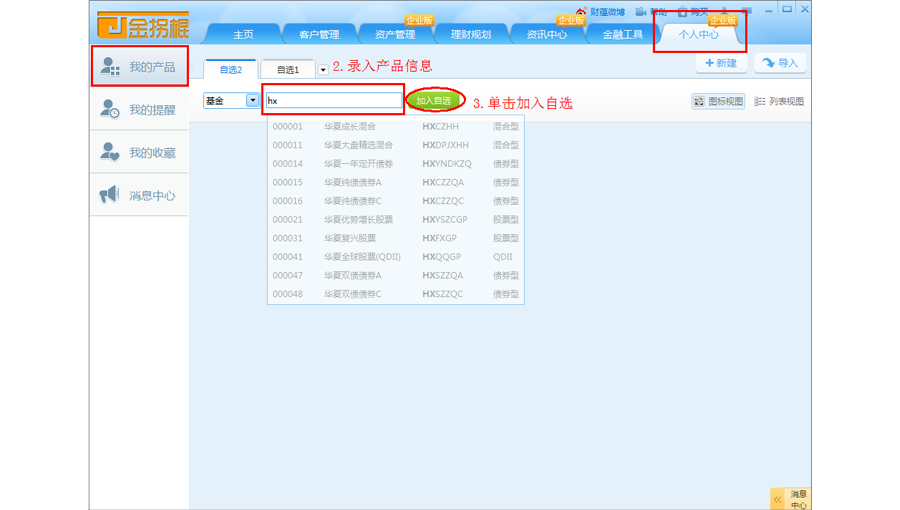Select the 自选1 tab
The height and width of the screenshot is (510, 900).
288,70
